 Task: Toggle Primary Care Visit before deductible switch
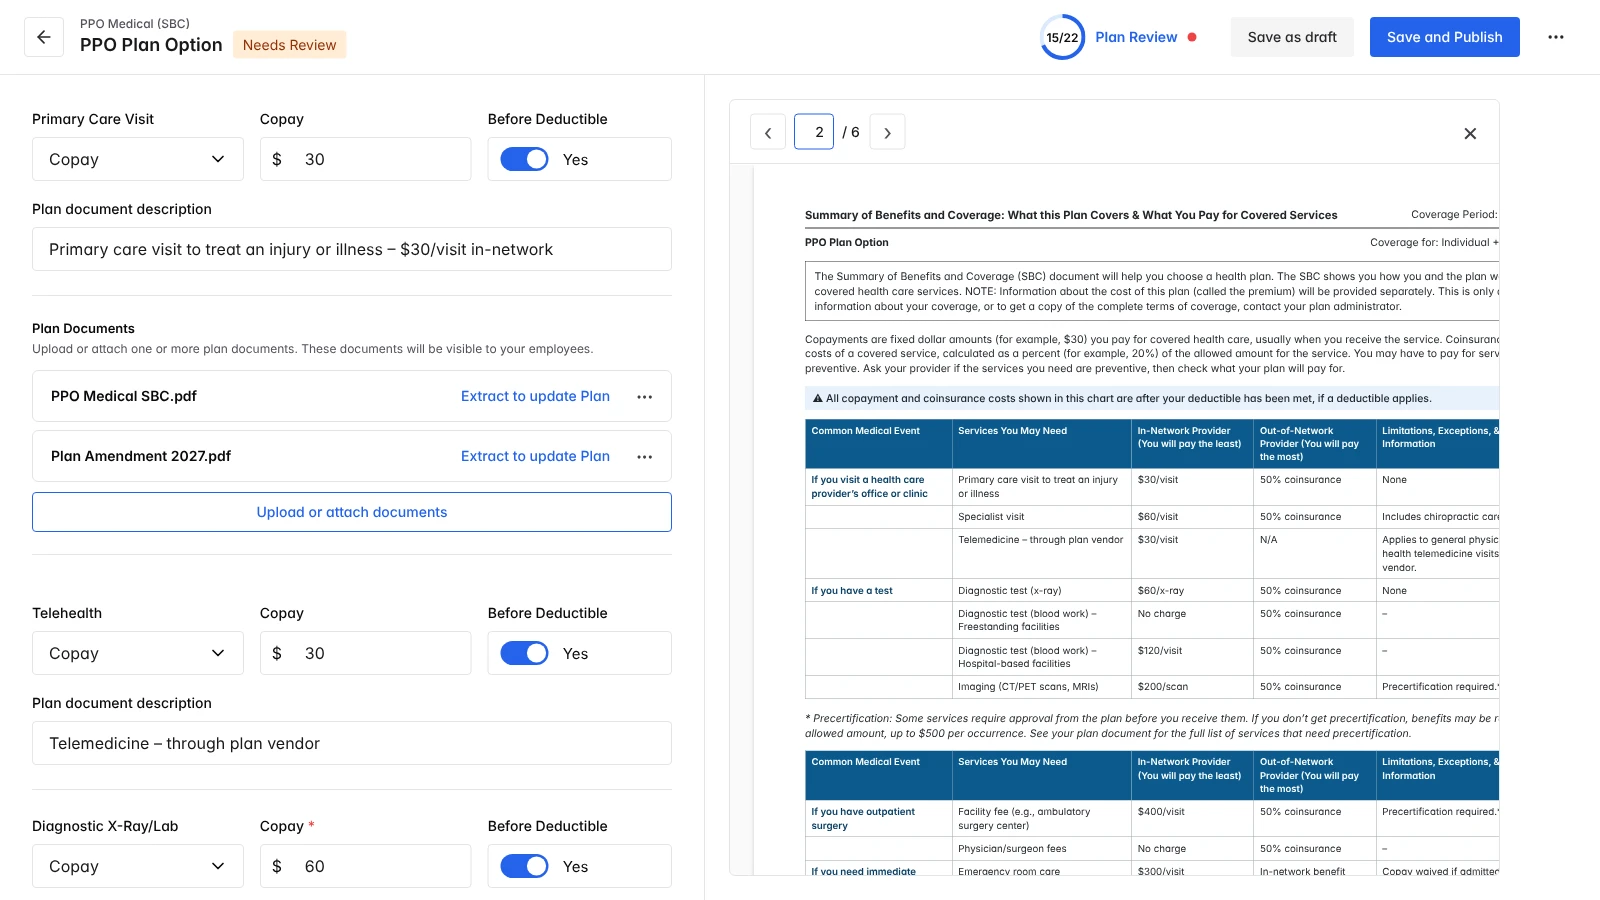point(524,159)
